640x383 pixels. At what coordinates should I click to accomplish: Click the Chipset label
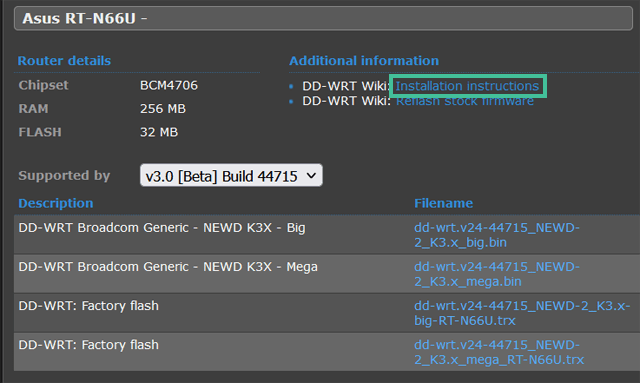(x=43, y=85)
